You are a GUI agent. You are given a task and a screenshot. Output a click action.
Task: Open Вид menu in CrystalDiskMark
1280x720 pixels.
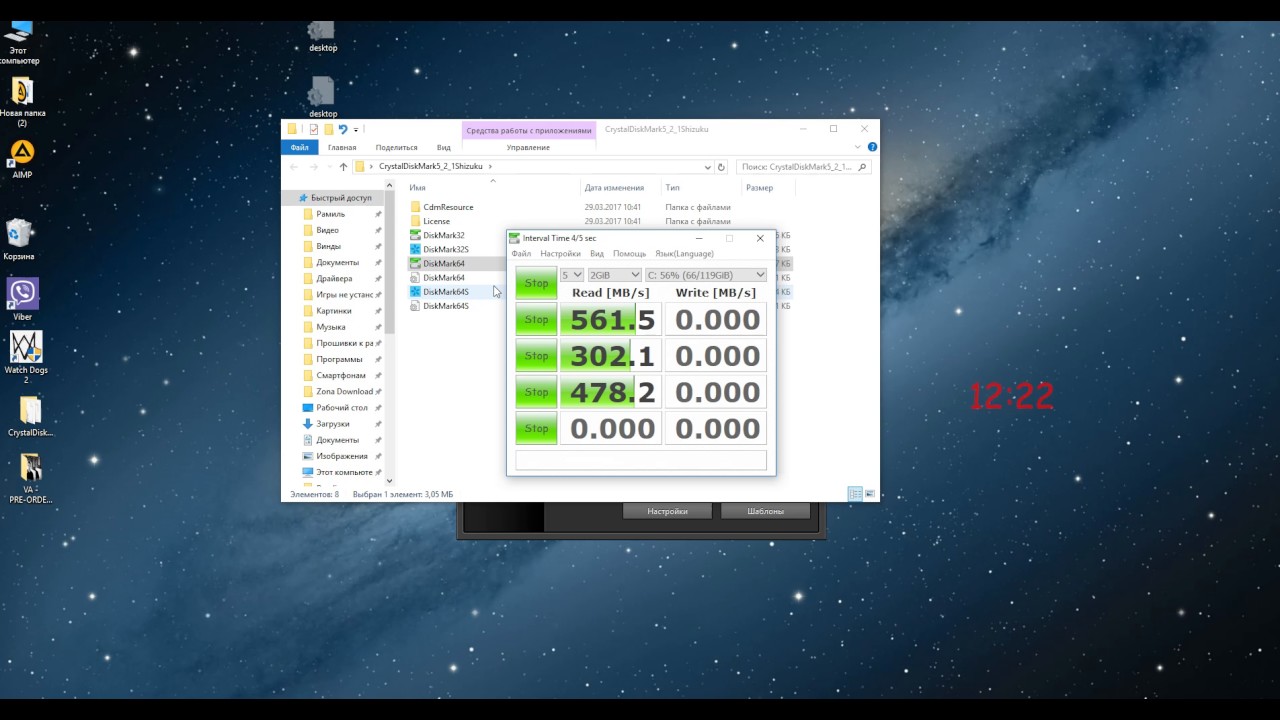597,254
